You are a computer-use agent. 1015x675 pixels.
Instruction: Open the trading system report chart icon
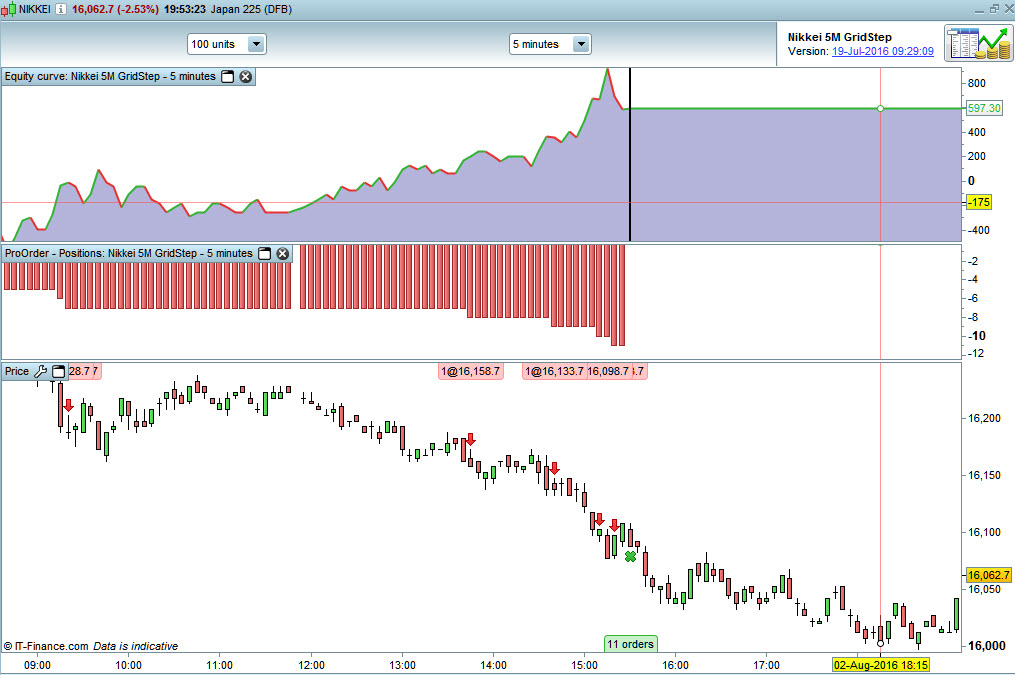tap(978, 43)
